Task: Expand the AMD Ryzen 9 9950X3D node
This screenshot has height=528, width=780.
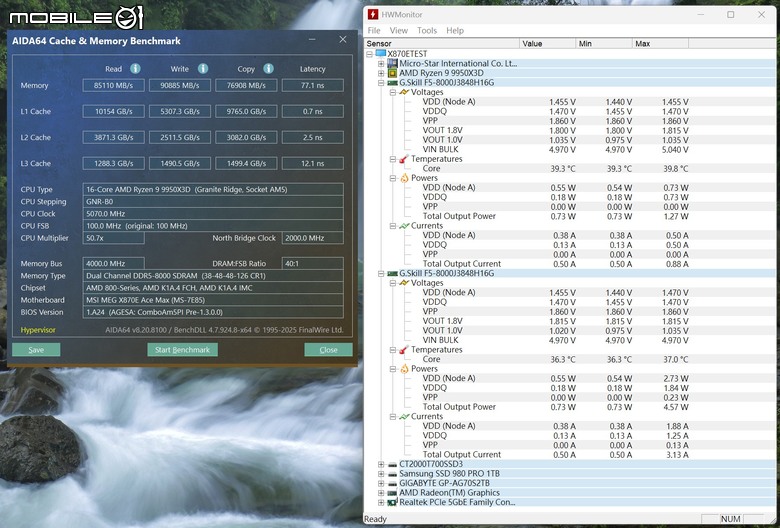Action: click(381, 73)
